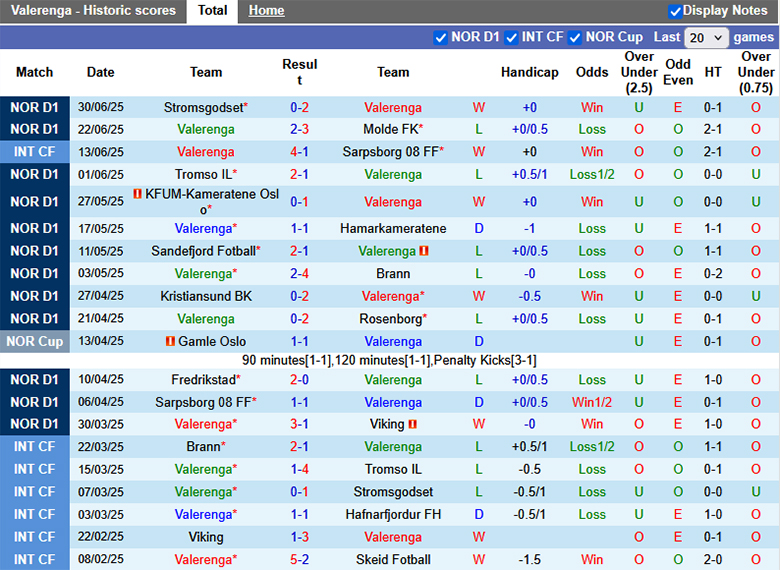Click the 2-0 half-time score on 08/02/25
Viewport: 780px width, 570px height.
tap(713, 560)
